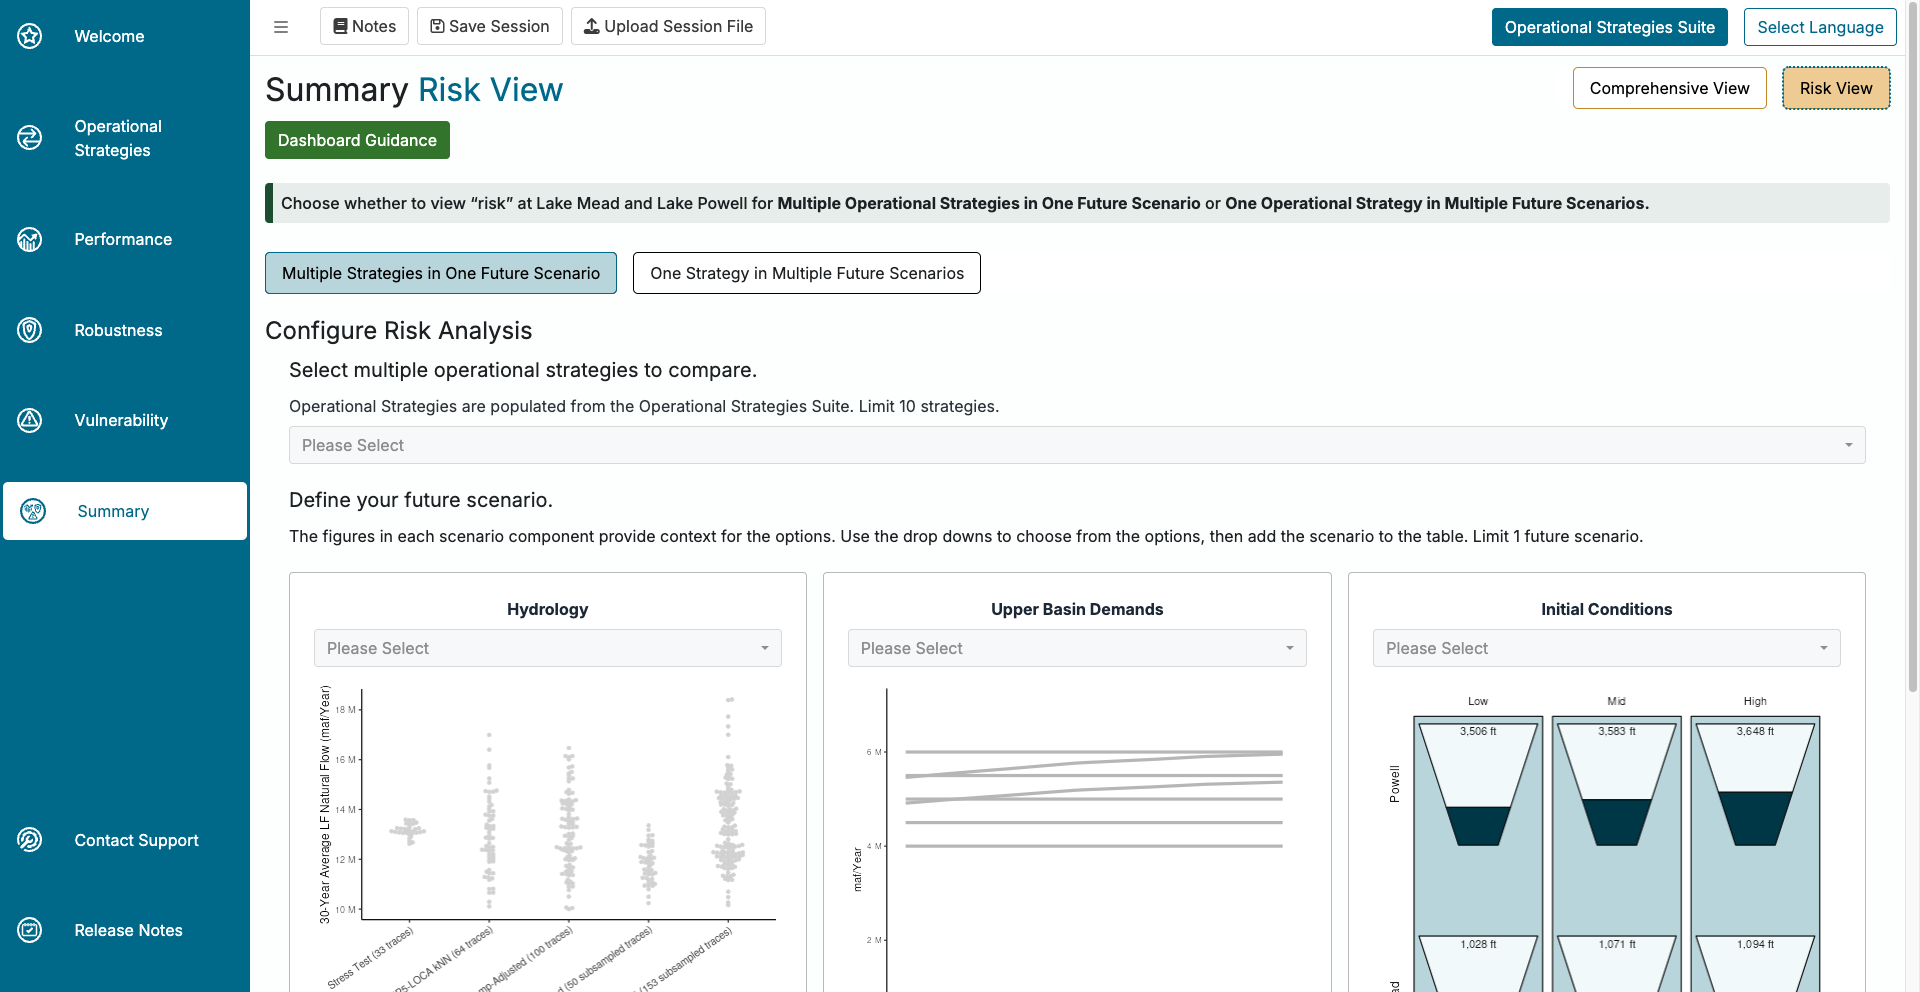Click Upload Session File button label
Viewport: 1920px width, 992px height.
[678, 26]
